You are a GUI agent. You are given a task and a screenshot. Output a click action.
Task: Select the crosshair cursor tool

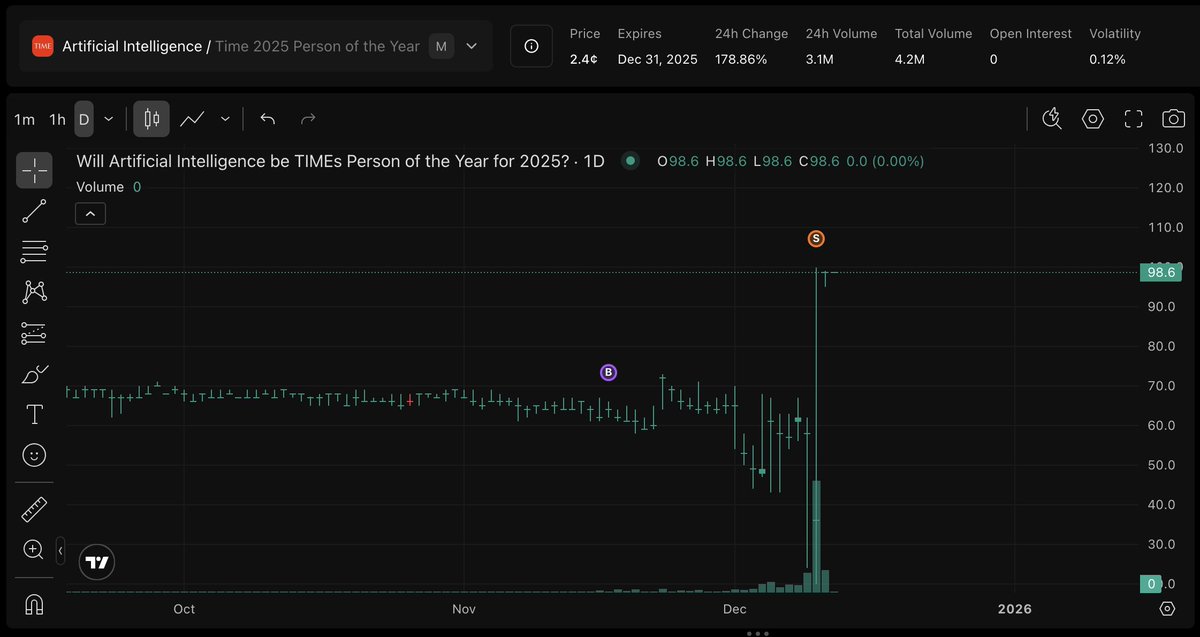point(34,170)
